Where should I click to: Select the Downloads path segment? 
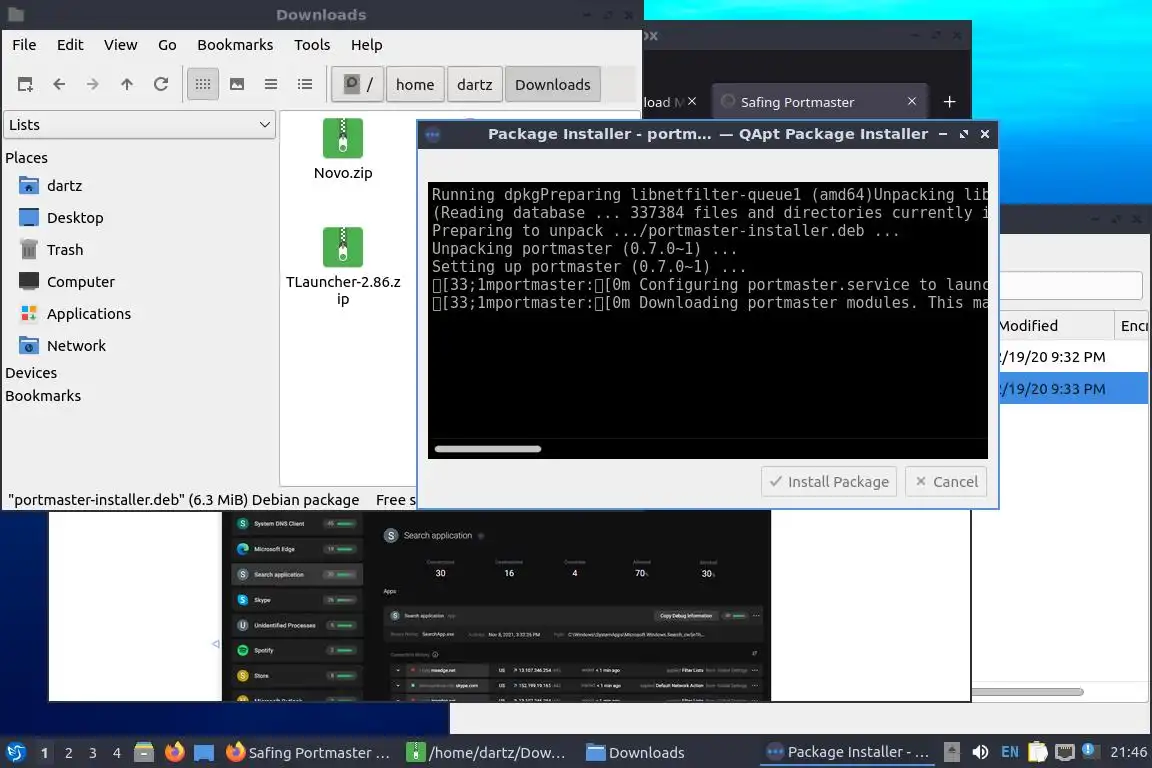(x=552, y=85)
